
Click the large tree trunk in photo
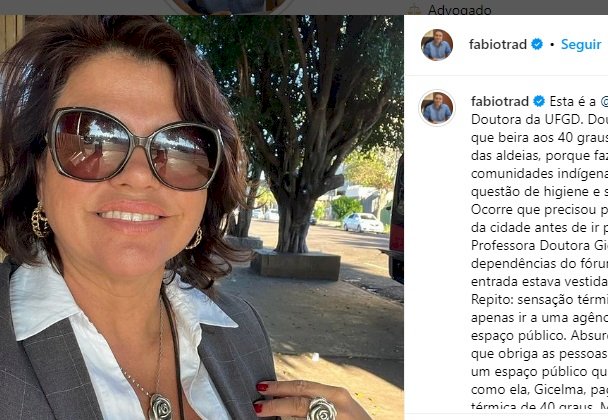pos(294,221)
